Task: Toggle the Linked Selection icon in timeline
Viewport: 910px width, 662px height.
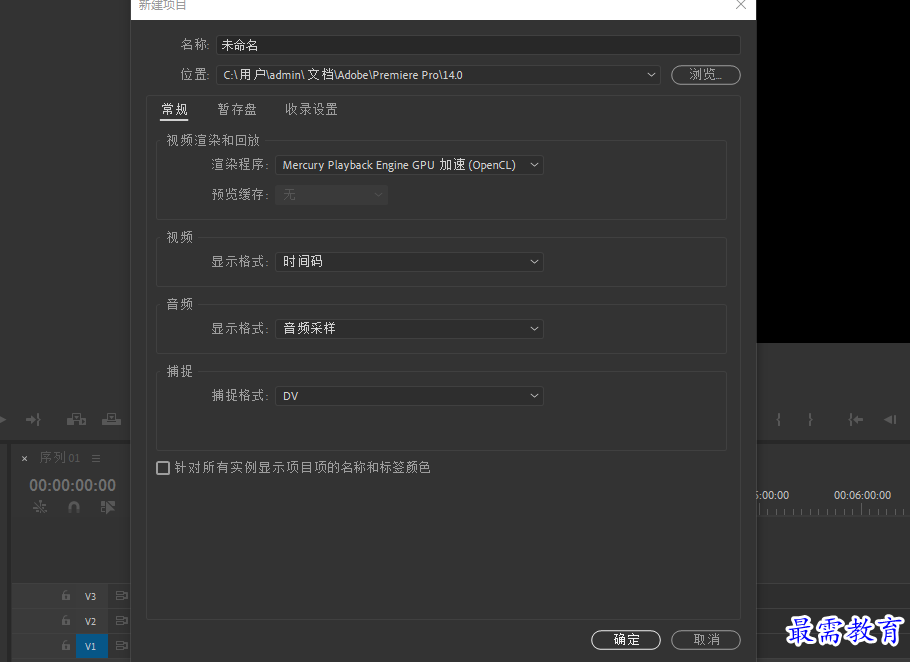Action: [107, 507]
